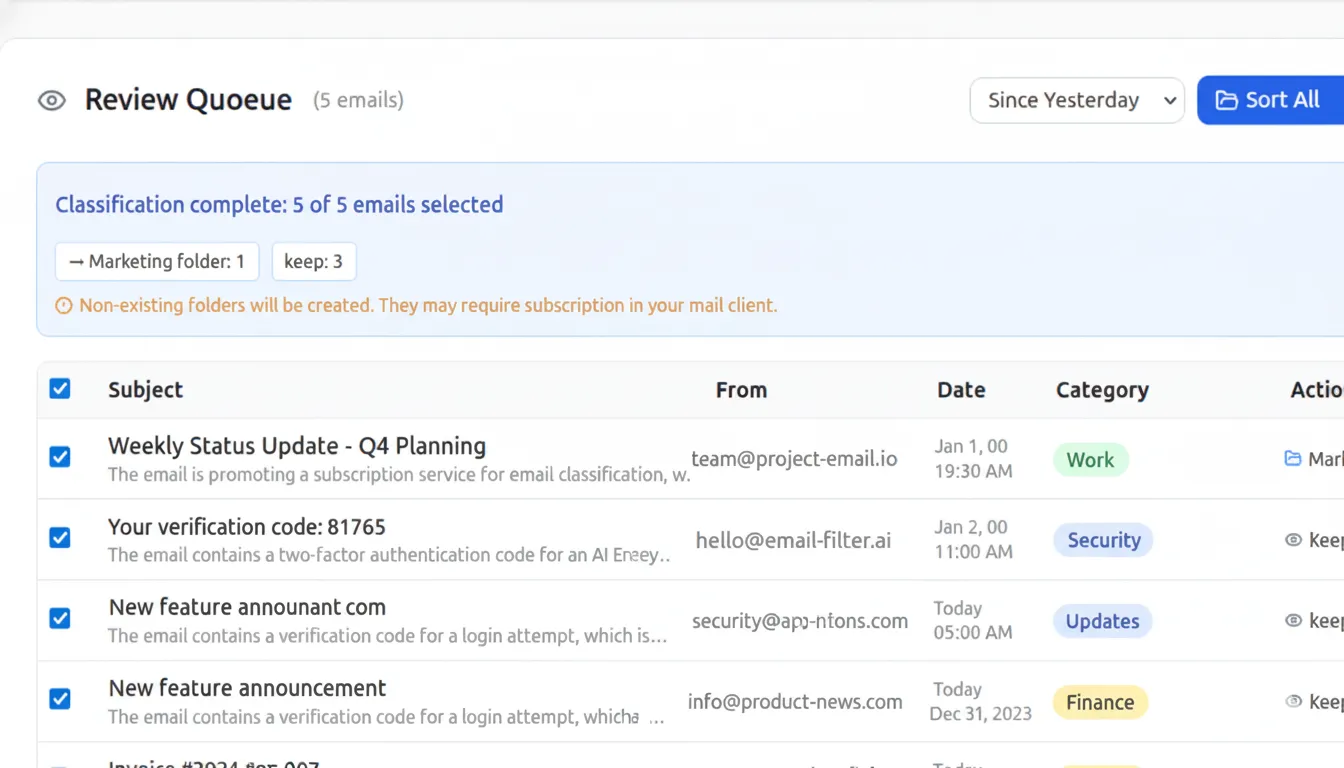
Task: Click eye Keep icon for verification code email
Action: coord(1293,540)
